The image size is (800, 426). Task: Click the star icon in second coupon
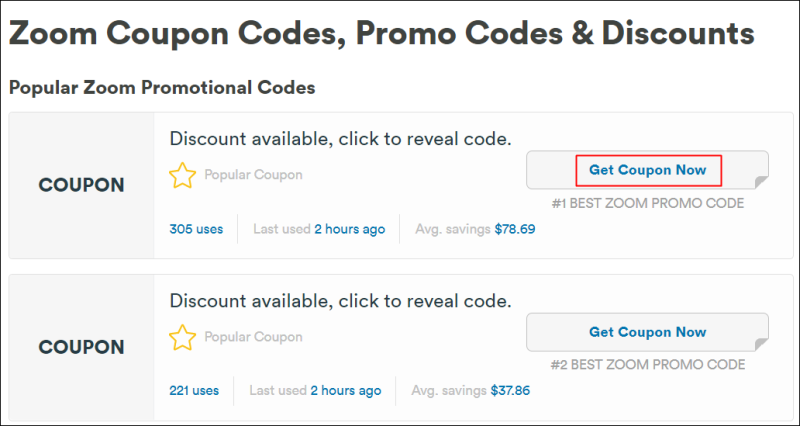[x=182, y=338]
